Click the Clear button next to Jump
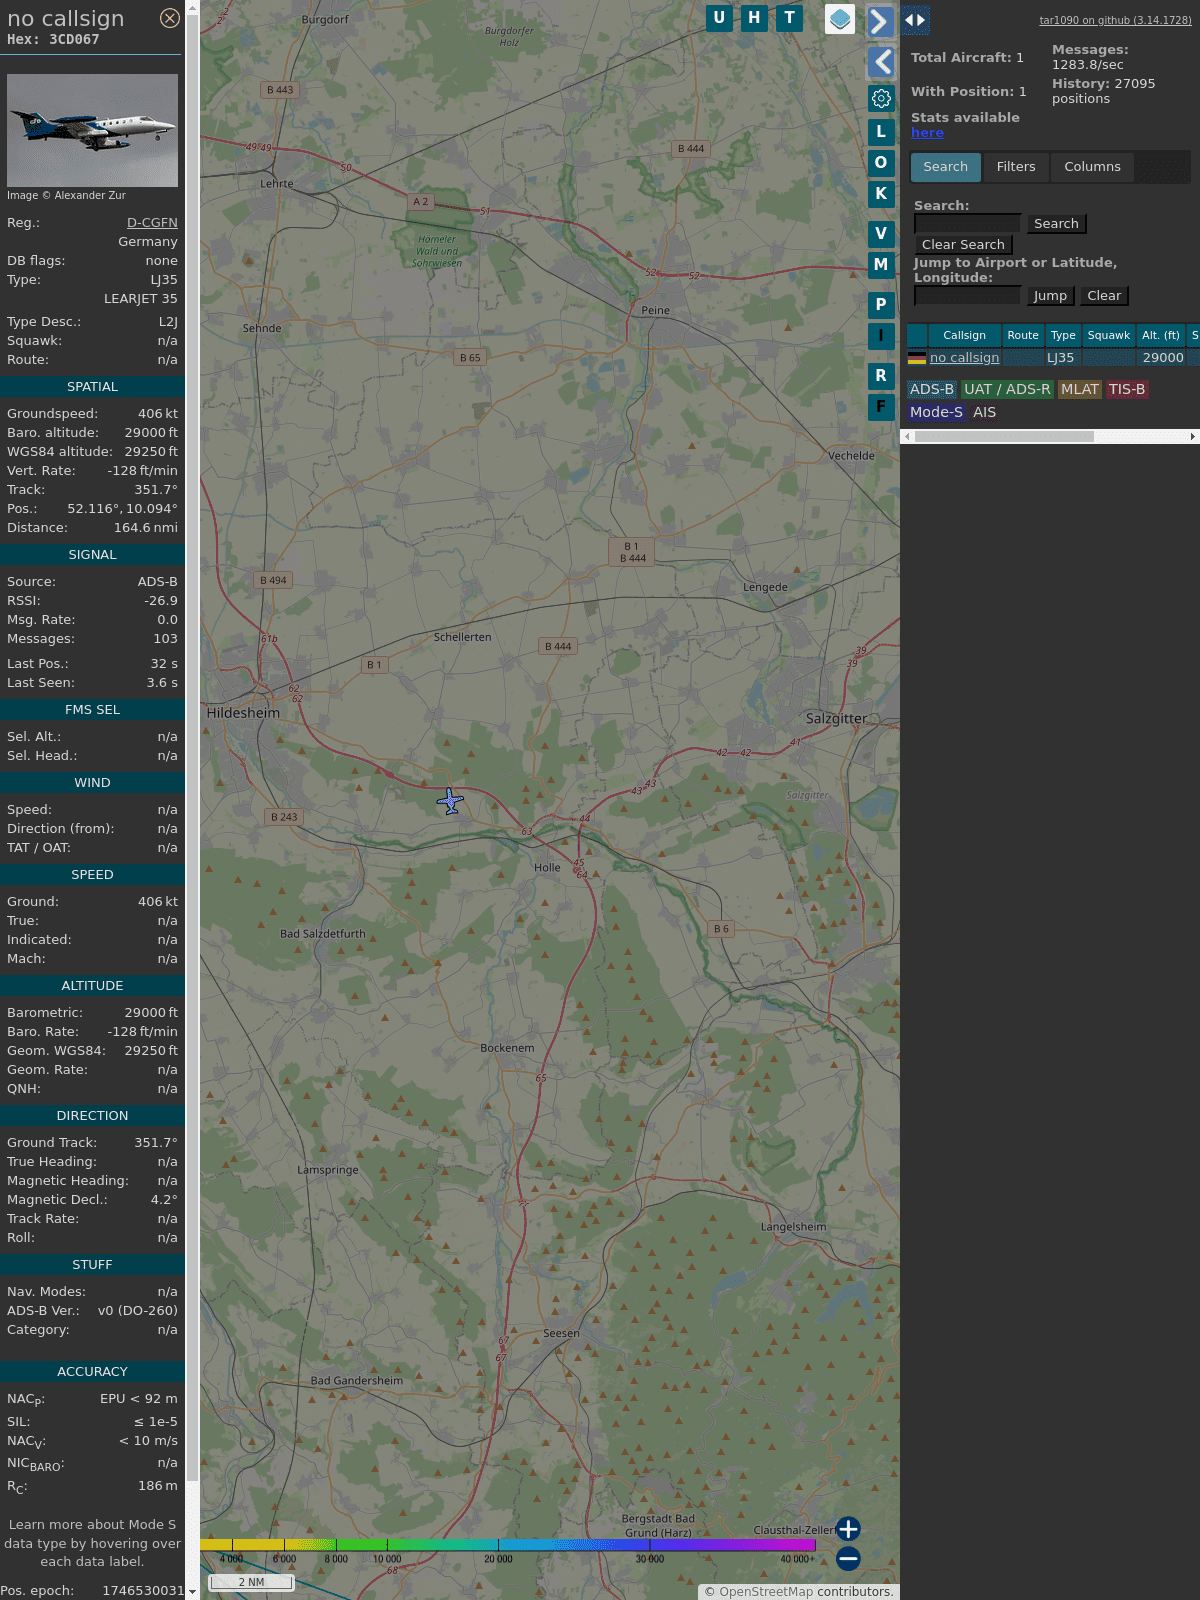1200x1600 pixels. pyautogui.click(x=1104, y=296)
